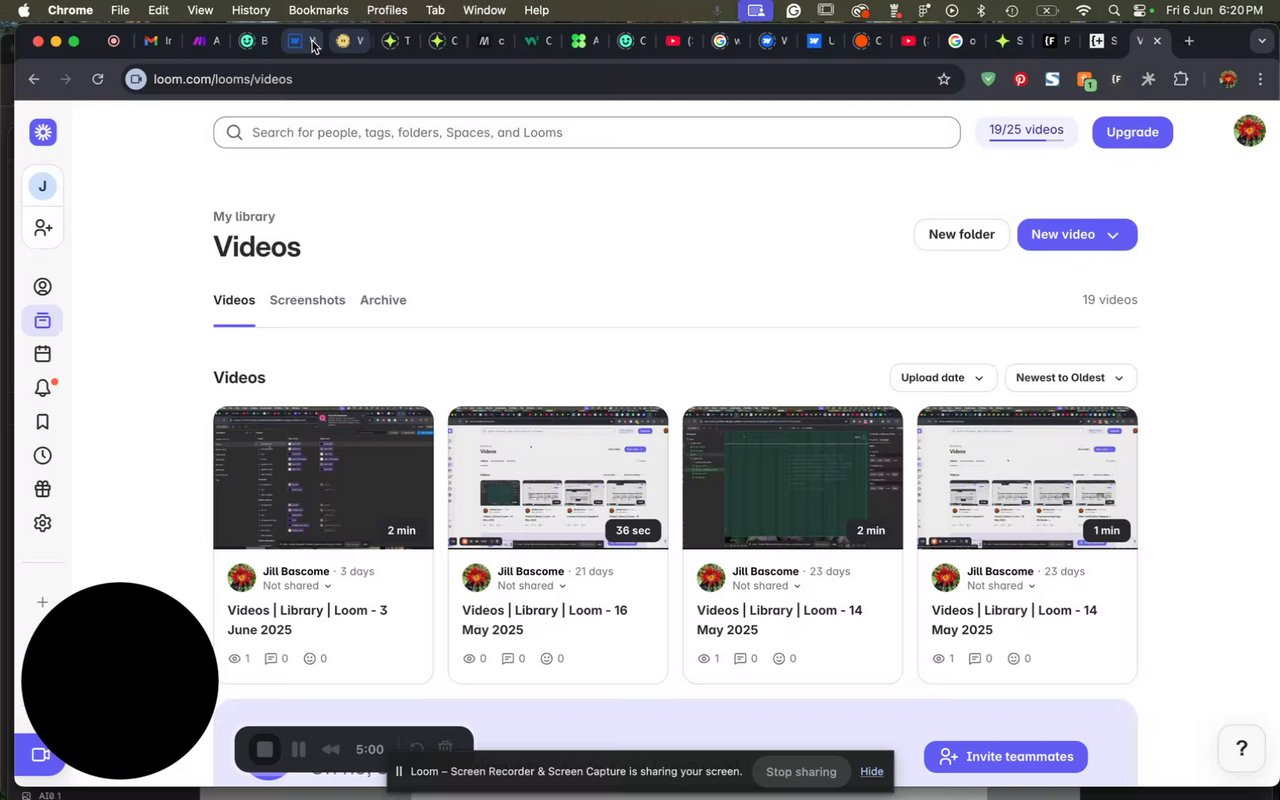
Task: Open the J workspace avatar
Action: (42, 186)
